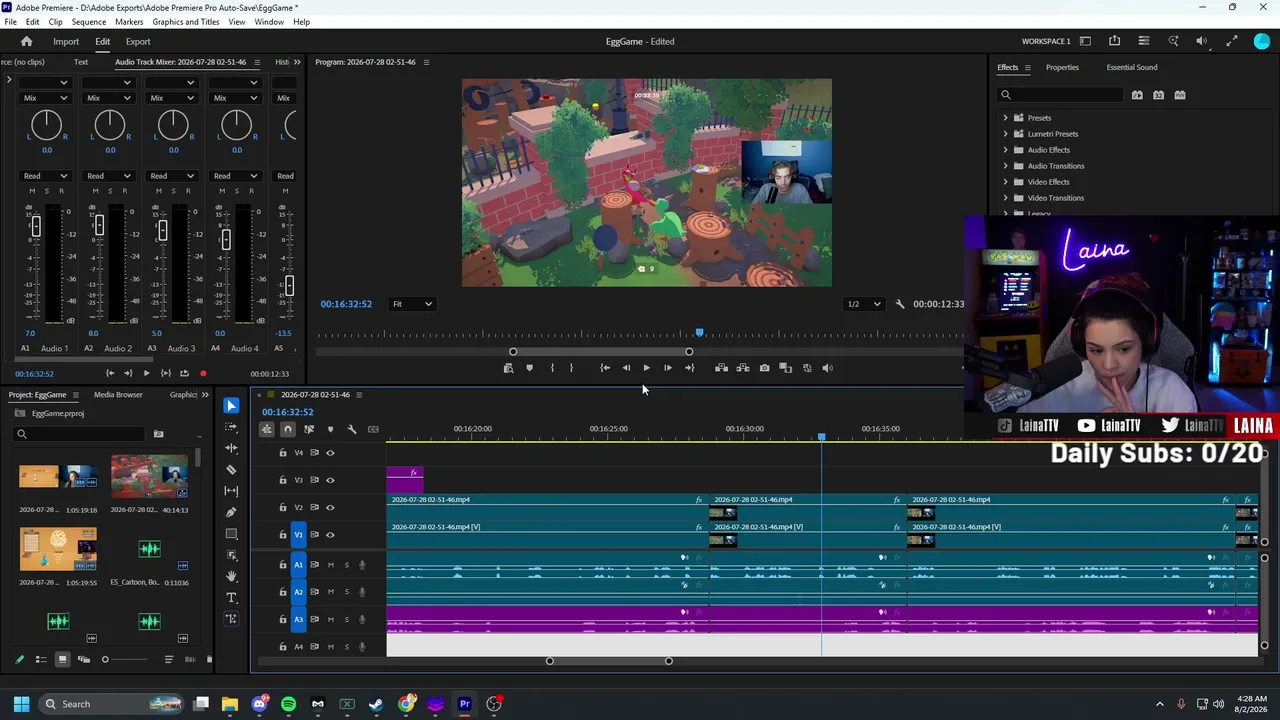Viewport: 1280px width, 720px height.
Task: Click the Audio 4 volume fader
Action: click(x=225, y=240)
